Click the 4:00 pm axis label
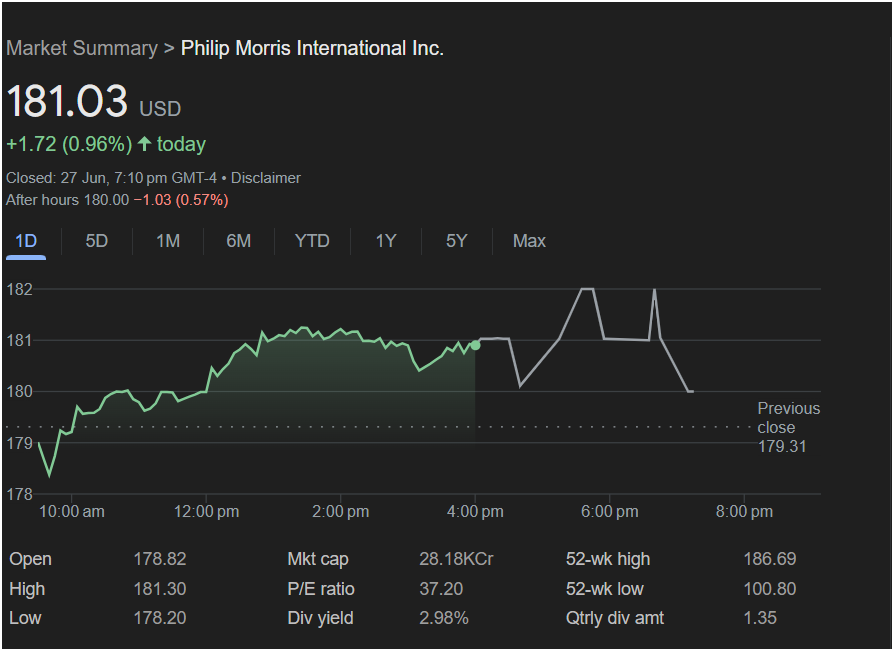894x651 pixels. coord(475,511)
